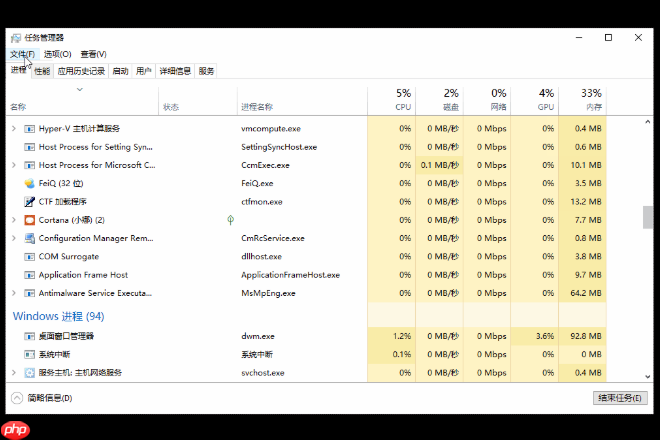Select MsMpEng.exe process name
The height and width of the screenshot is (440, 660).
click(268, 293)
